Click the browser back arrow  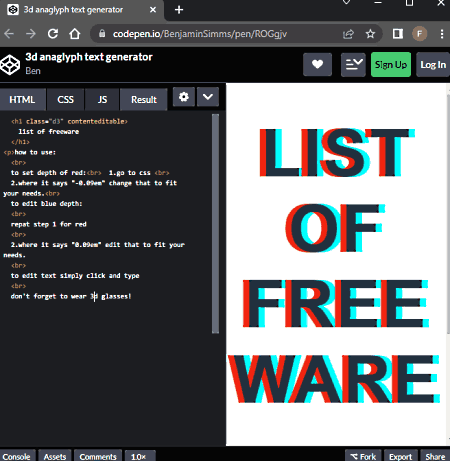pos(9,34)
